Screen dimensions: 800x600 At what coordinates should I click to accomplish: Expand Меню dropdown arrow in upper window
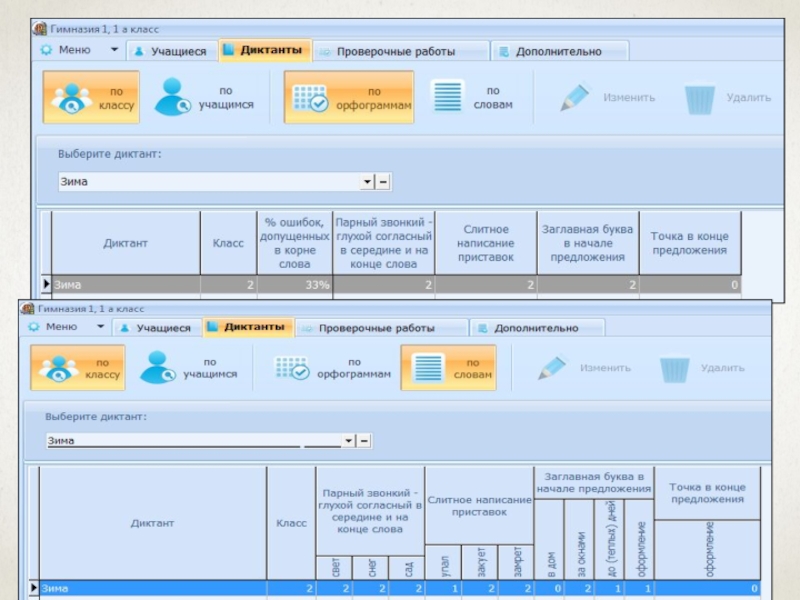click(114, 49)
